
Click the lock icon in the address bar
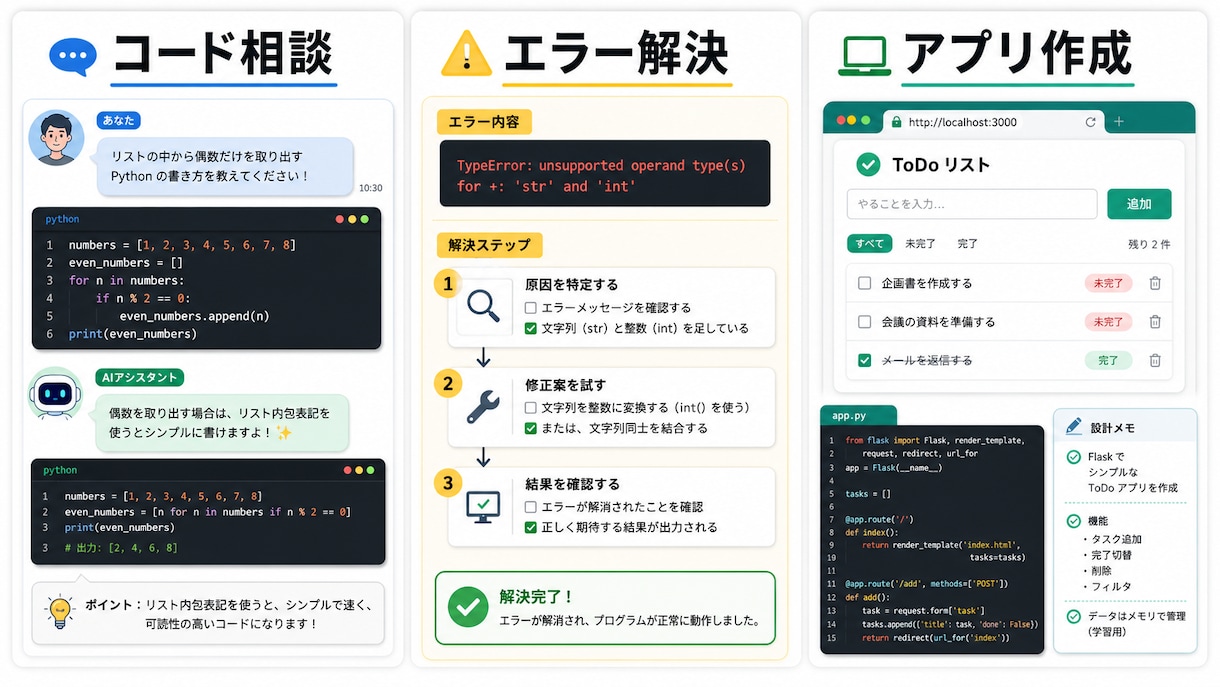pos(895,122)
